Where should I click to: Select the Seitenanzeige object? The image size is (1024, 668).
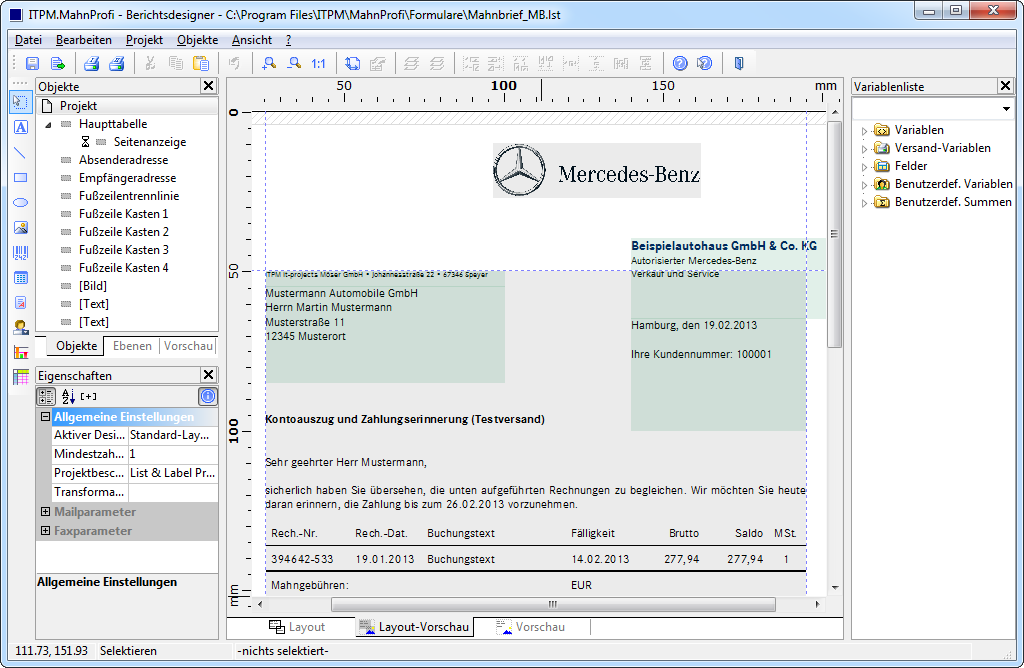150,142
